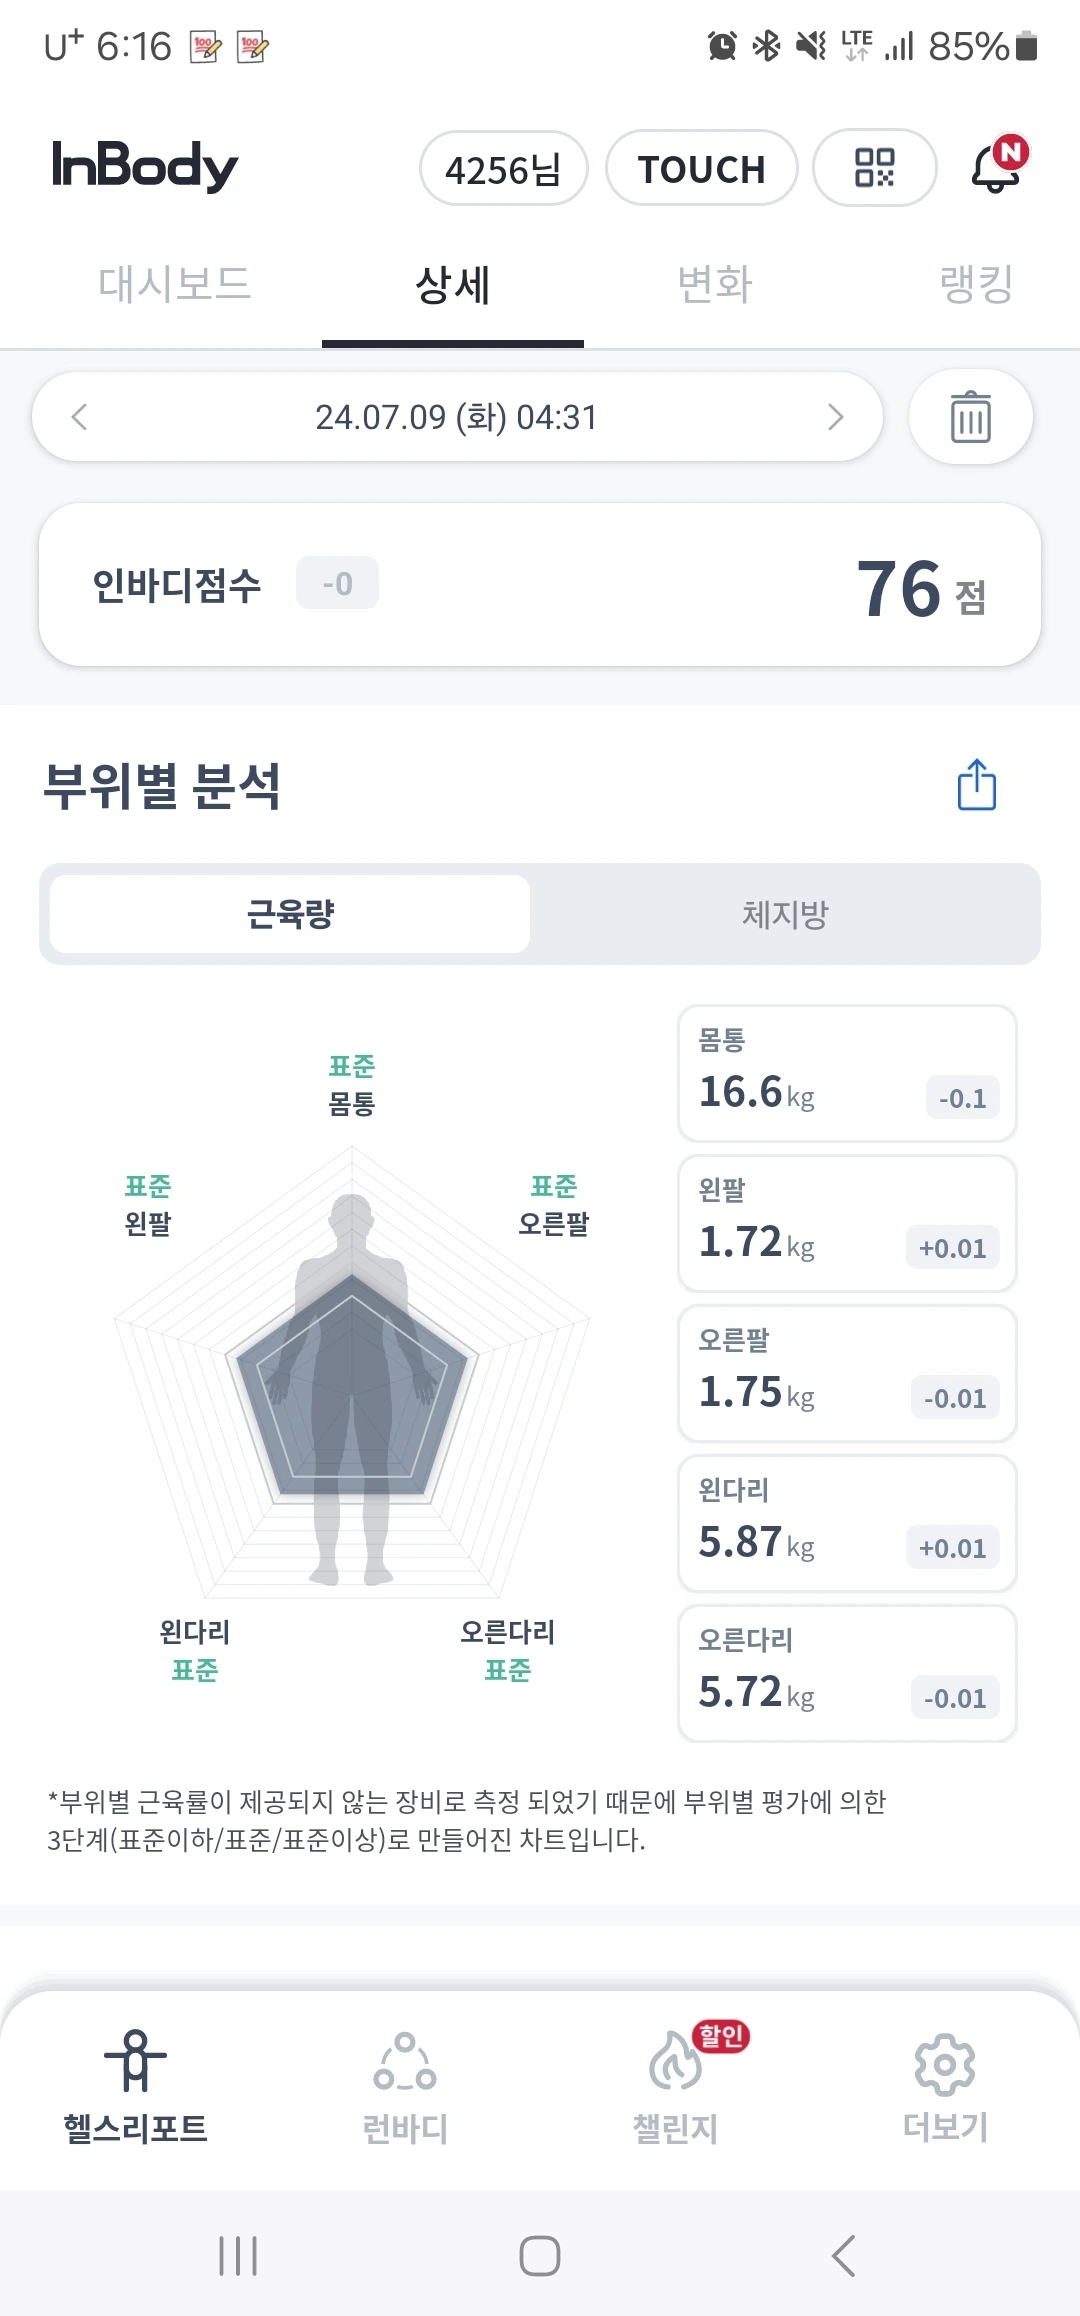Open the 런바디 bottom tab
1080x2316 pixels.
(x=405, y=2086)
